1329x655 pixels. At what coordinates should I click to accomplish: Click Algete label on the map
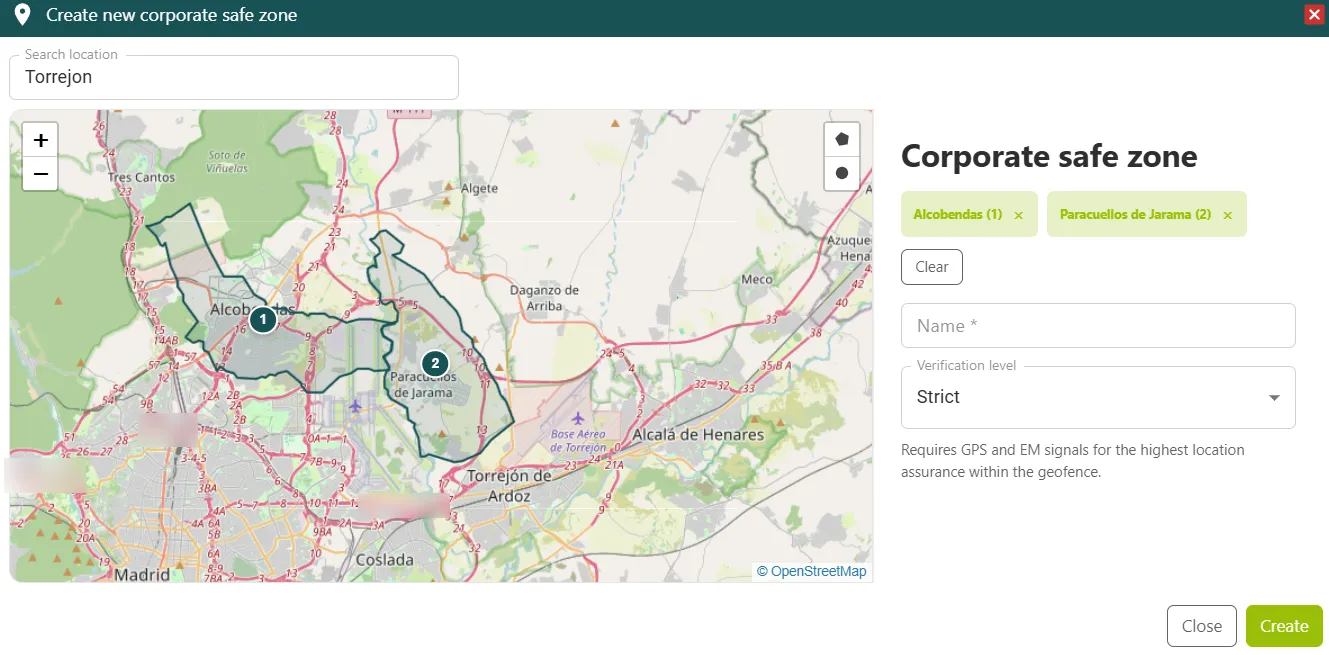[480, 188]
